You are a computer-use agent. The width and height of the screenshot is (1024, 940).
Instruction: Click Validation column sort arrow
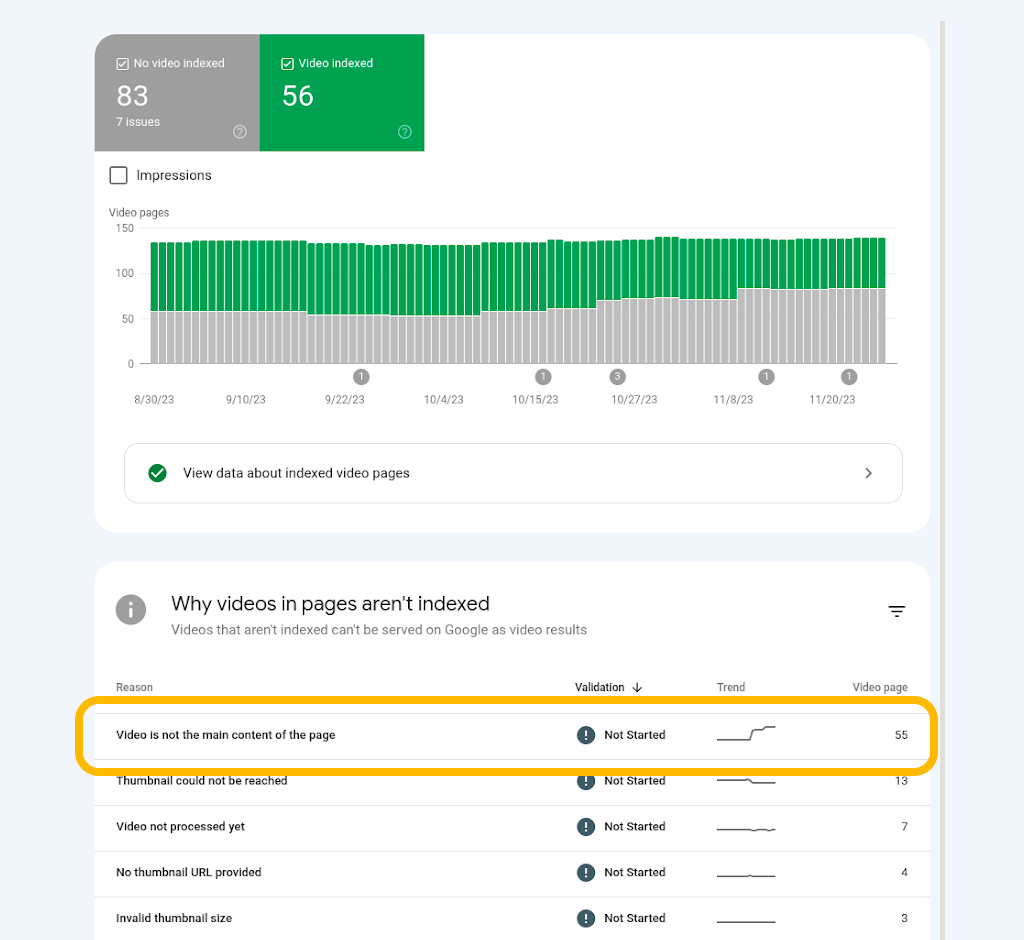point(637,687)
